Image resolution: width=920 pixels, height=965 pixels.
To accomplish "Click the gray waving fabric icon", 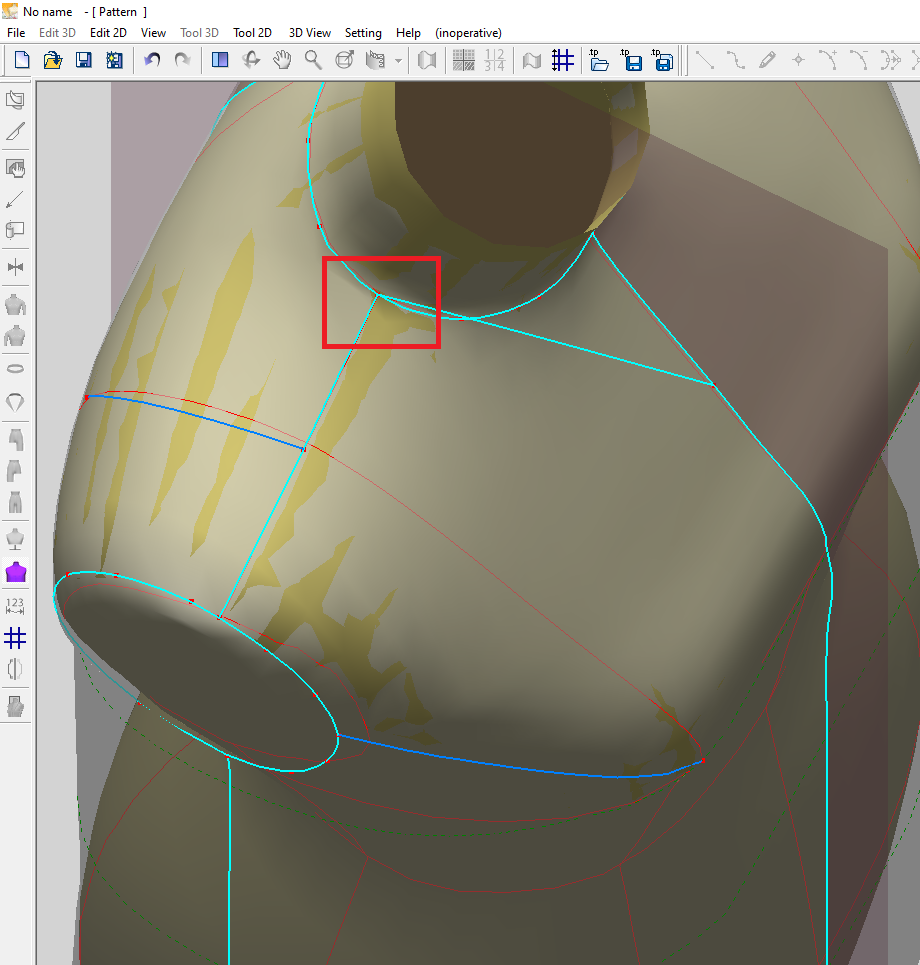I will [532, 60].
